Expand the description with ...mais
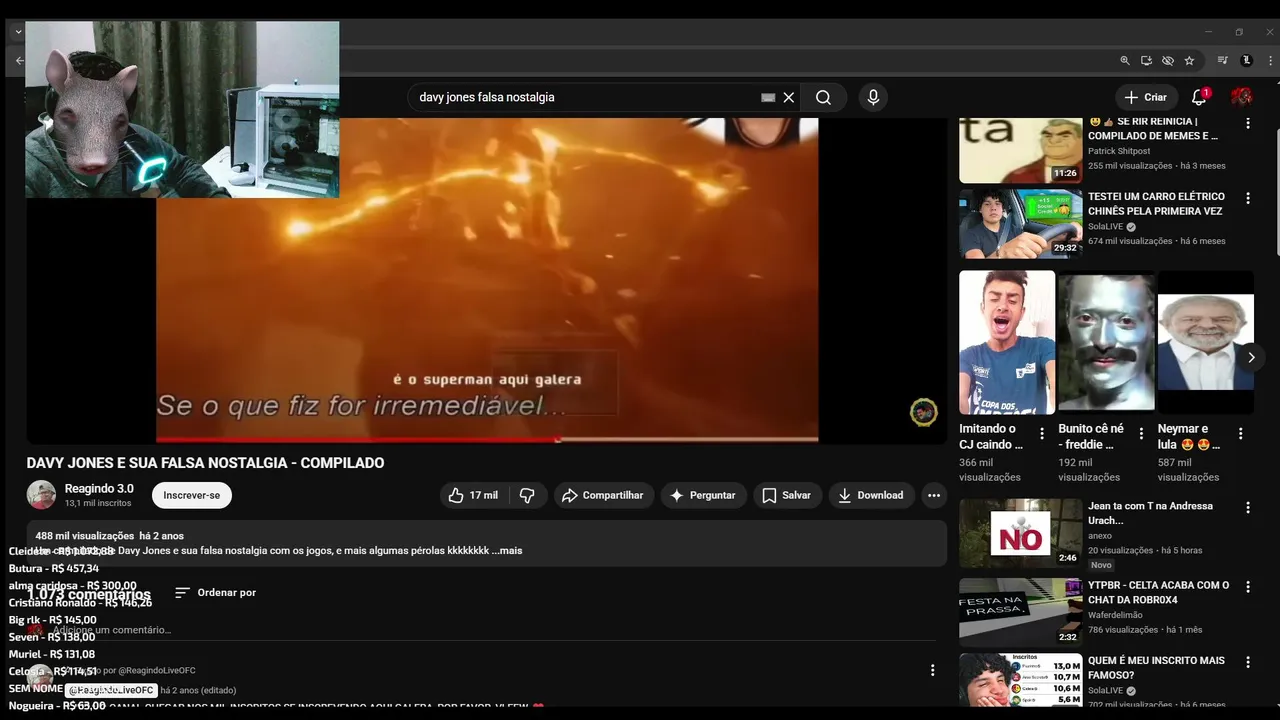The height and width of the screenshot is (720, 1280). (506, 550)
